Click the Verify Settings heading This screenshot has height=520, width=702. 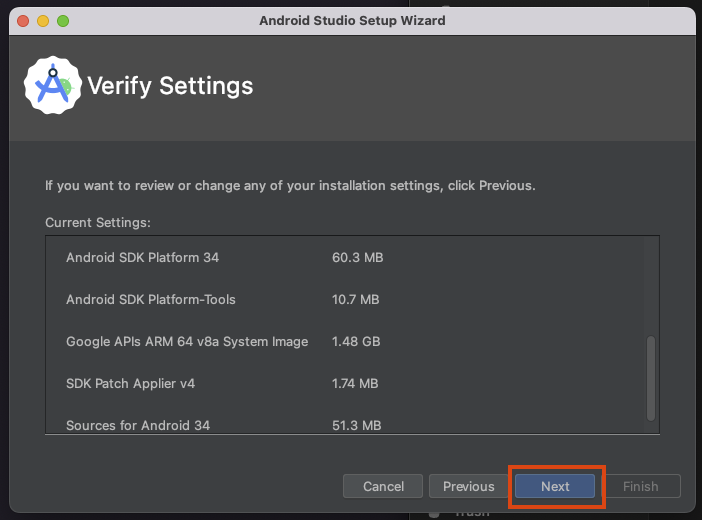170,86
